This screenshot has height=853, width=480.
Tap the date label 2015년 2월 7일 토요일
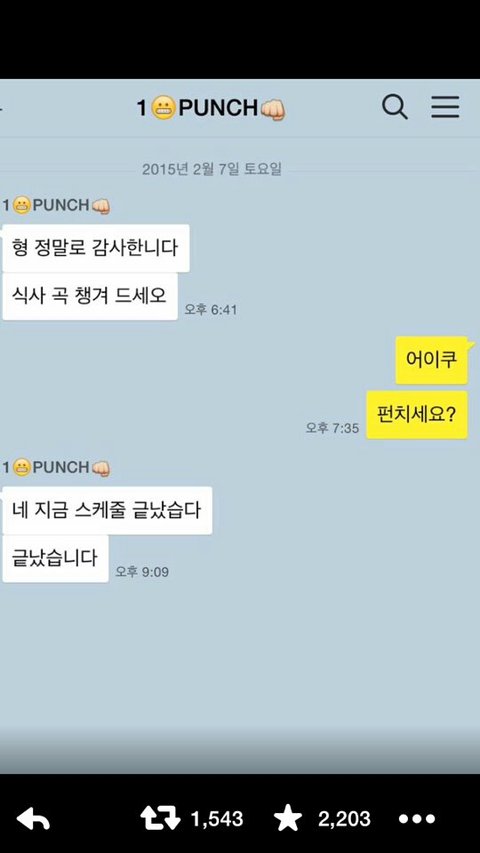point(212,169)
